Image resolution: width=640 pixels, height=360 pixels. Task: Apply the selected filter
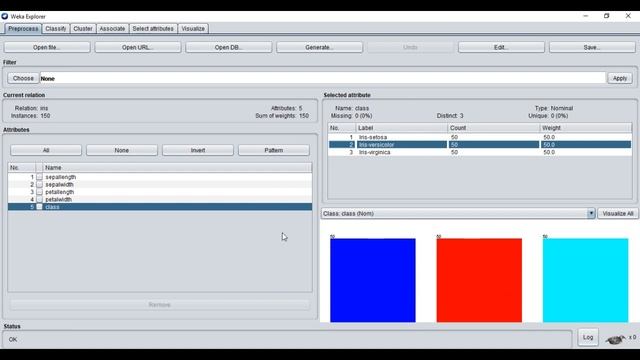click(620, 78)
